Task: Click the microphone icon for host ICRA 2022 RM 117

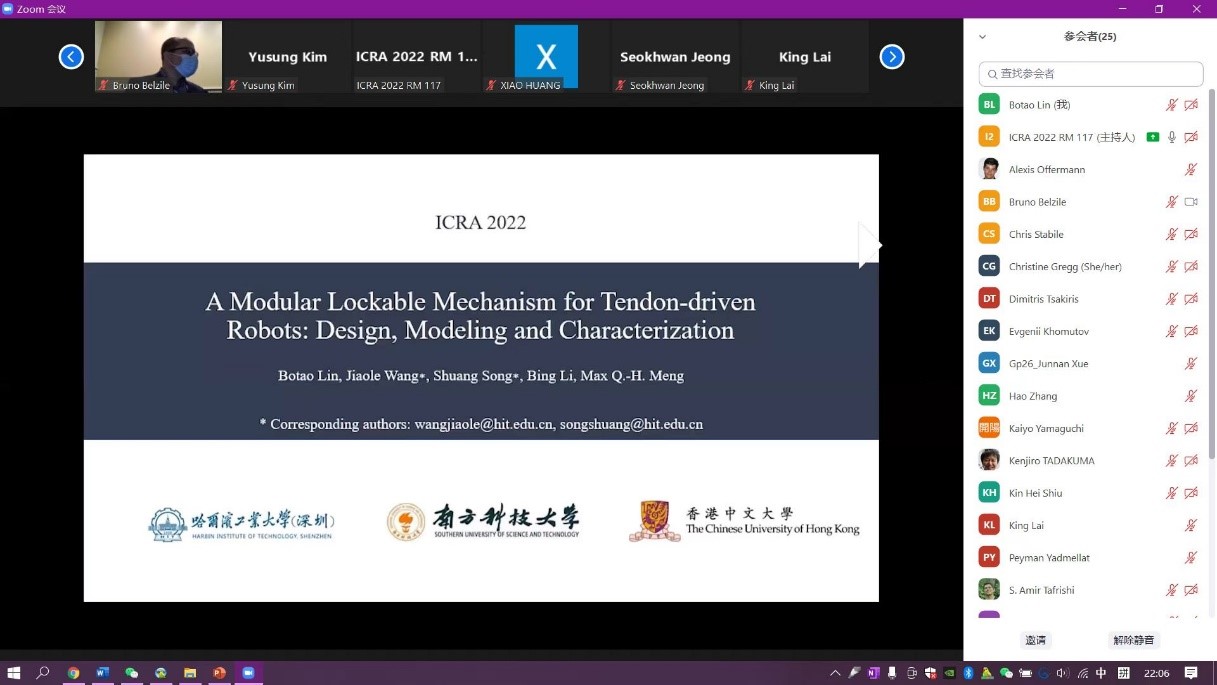Action: pos(1172,137)
